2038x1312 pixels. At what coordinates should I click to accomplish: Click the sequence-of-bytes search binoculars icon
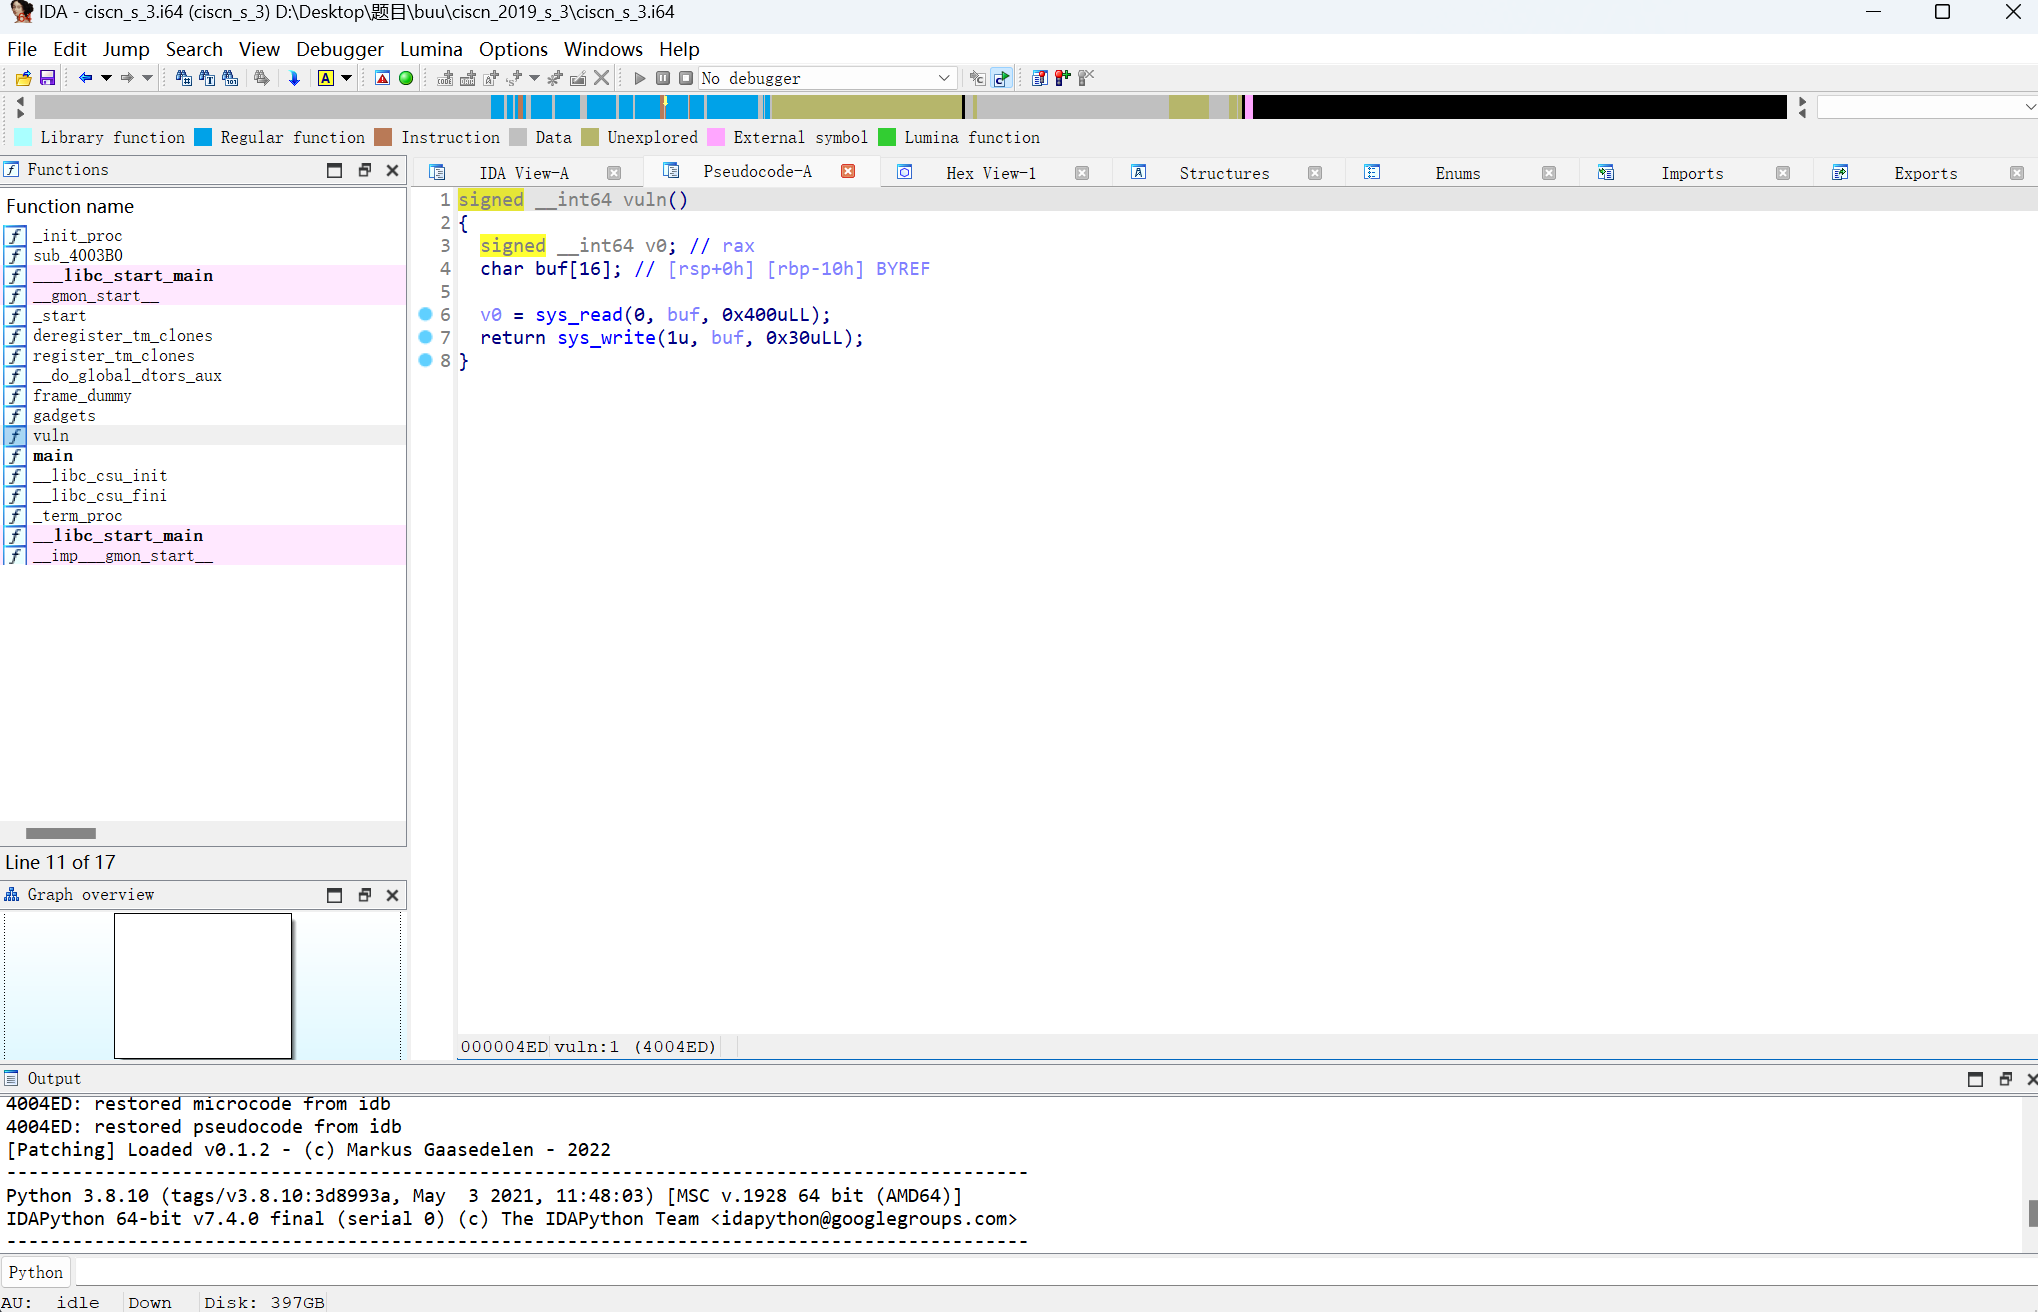(x=230, y=78)
